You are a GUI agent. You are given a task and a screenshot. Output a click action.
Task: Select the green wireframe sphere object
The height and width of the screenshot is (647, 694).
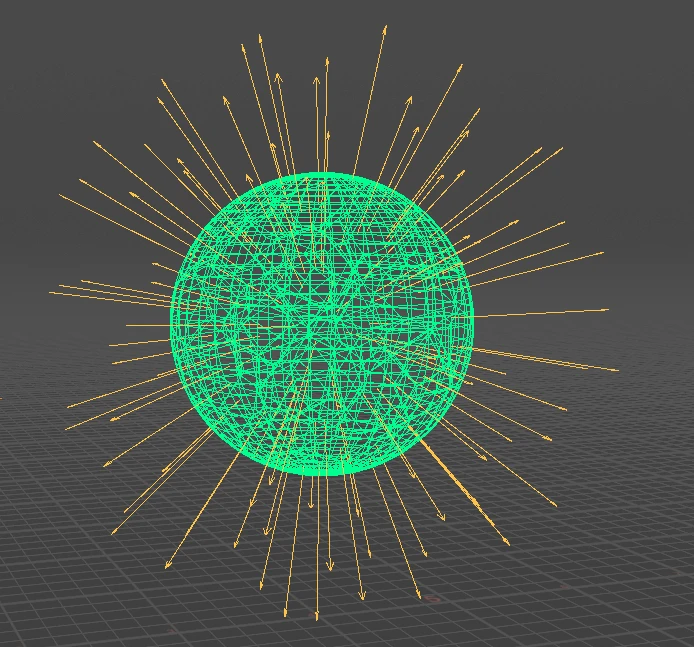[322, 324]
